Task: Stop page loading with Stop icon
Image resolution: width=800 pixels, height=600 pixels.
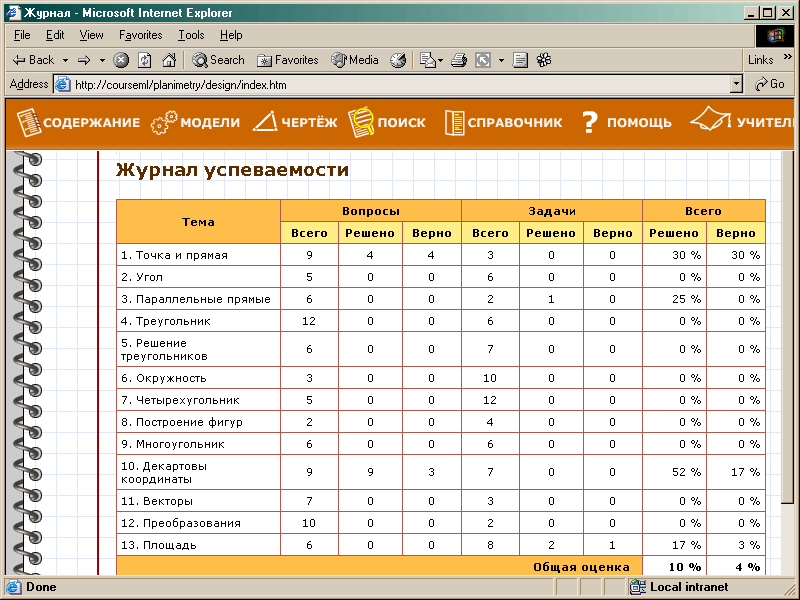Action: pos(121,60)
